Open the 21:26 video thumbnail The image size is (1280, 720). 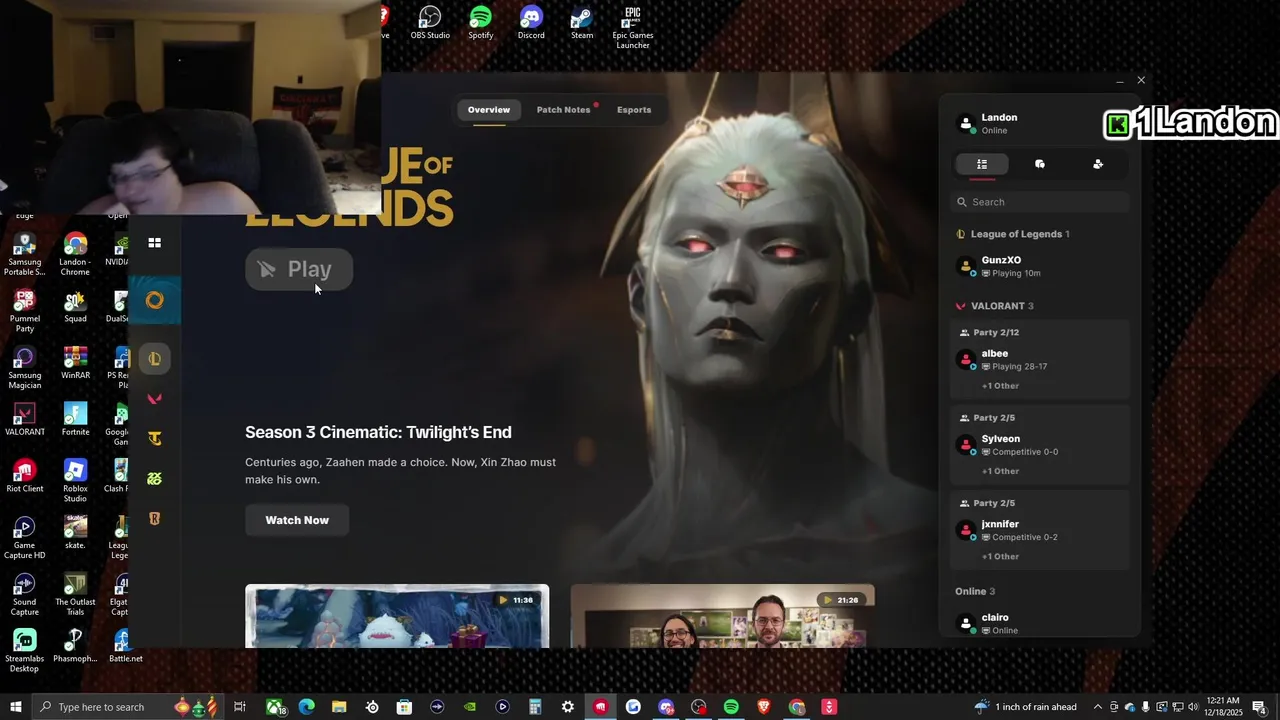click(x=722, y=616)
